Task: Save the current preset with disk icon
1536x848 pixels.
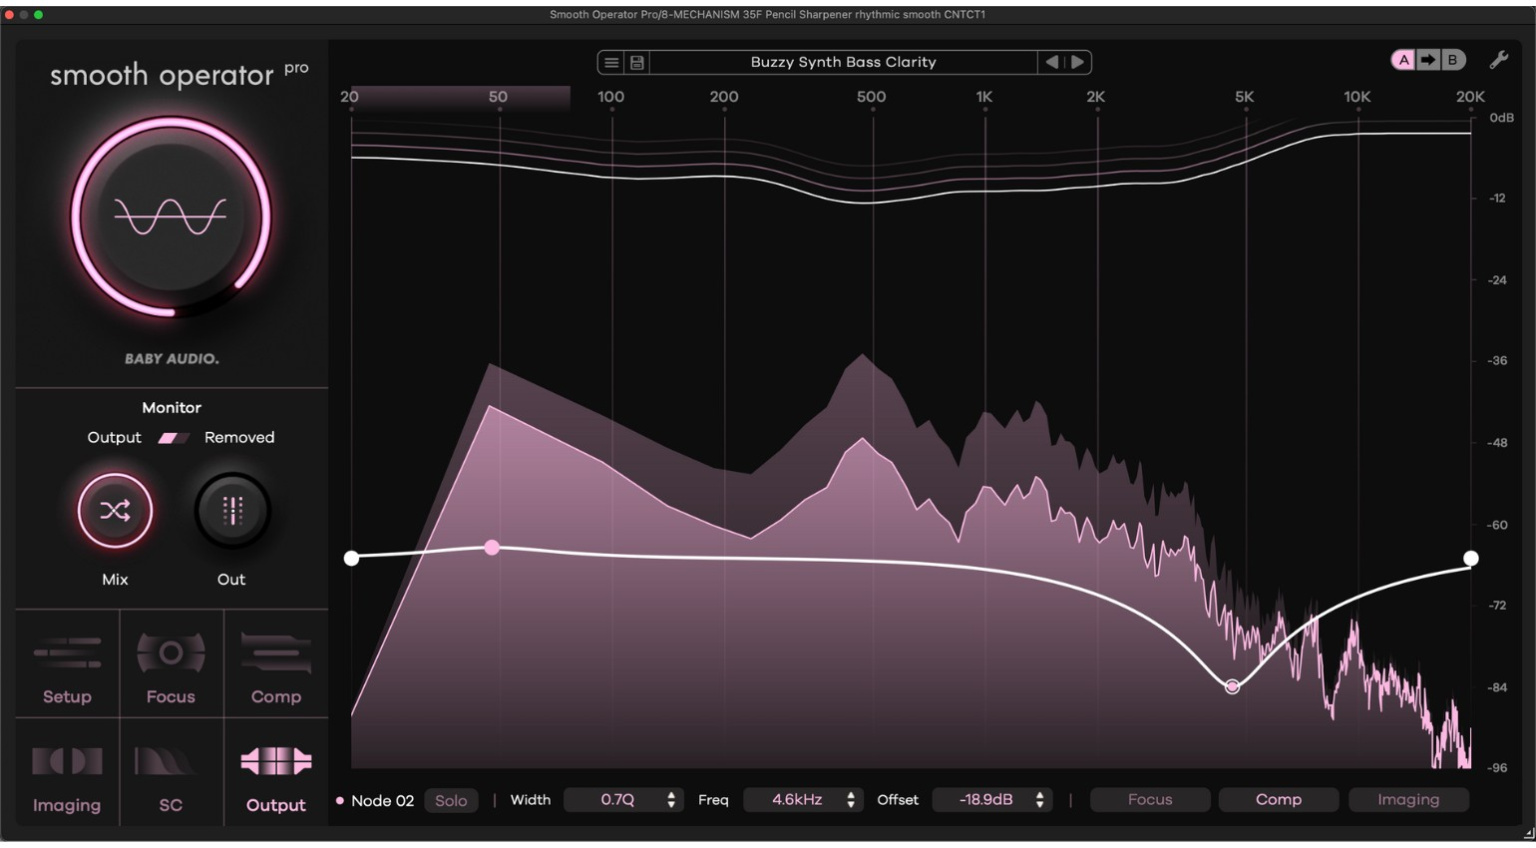Action: (x=637, y=61)
